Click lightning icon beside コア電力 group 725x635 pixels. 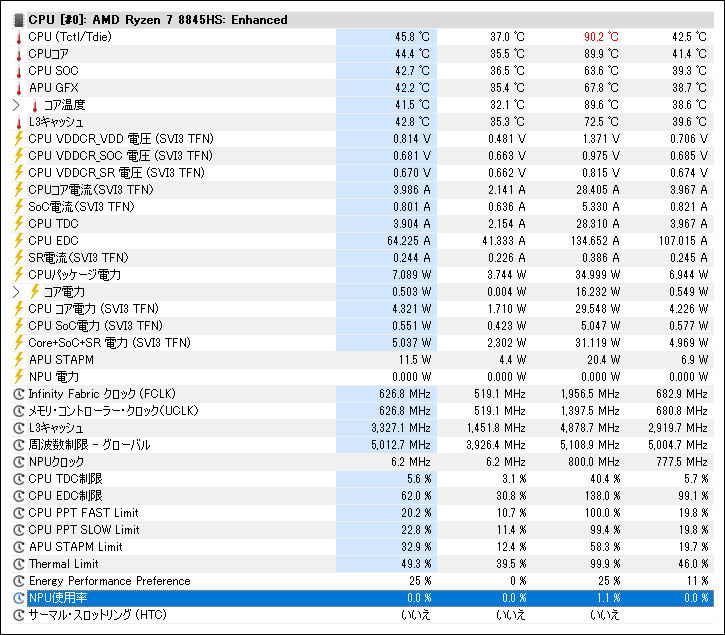[x=35, y=292]
